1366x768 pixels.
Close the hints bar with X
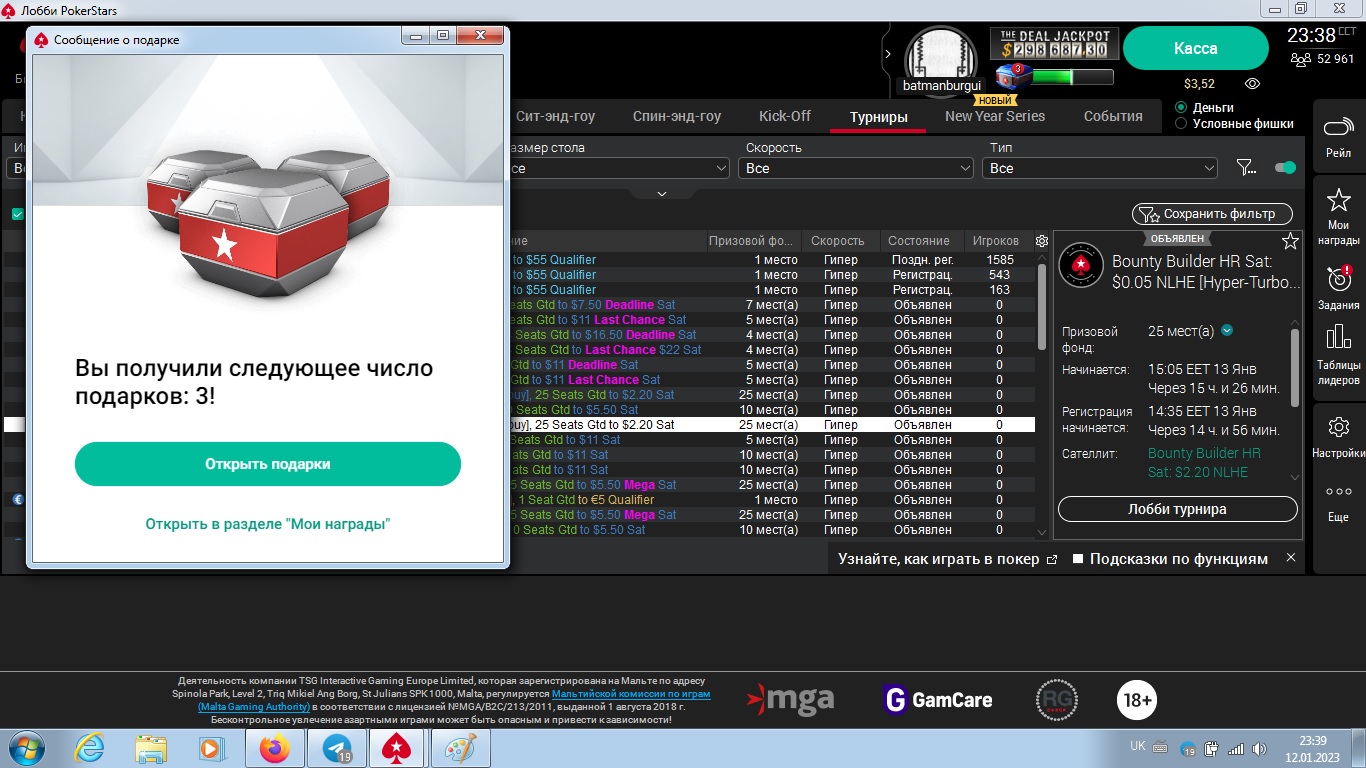tap(1291, 558)
